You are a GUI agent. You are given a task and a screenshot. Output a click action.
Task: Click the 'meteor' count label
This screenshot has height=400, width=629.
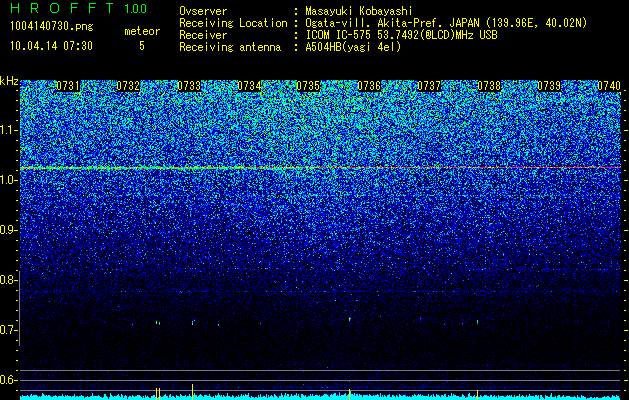[142, 31]
